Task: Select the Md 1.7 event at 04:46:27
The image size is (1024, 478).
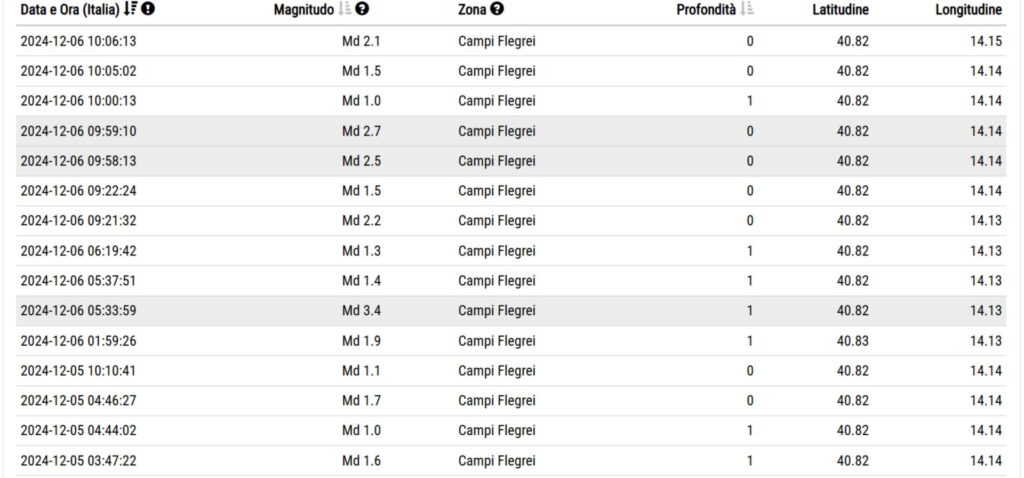Action: coord(511,401)
